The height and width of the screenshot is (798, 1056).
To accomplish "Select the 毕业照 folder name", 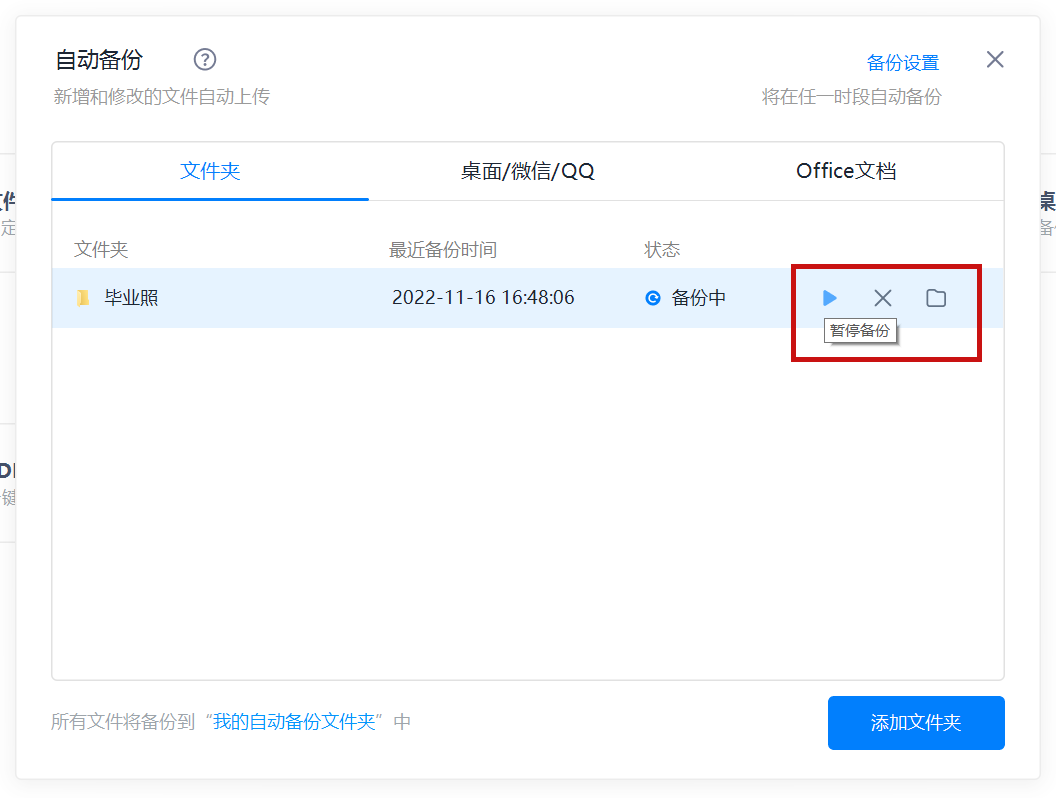I will (x=131, y=298).
